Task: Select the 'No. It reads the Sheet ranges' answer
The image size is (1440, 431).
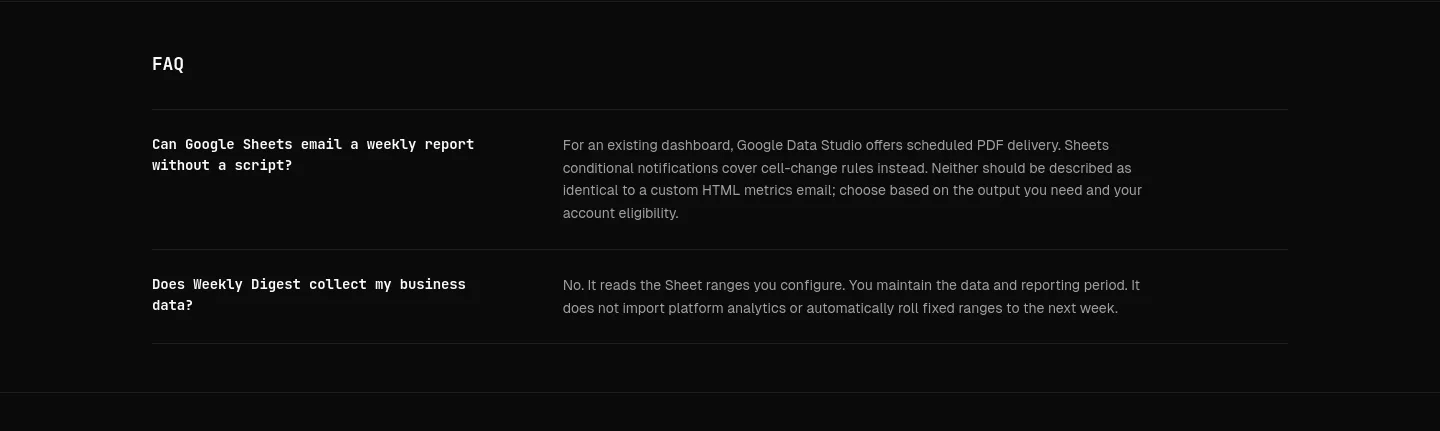Action: tap(851, 297)
